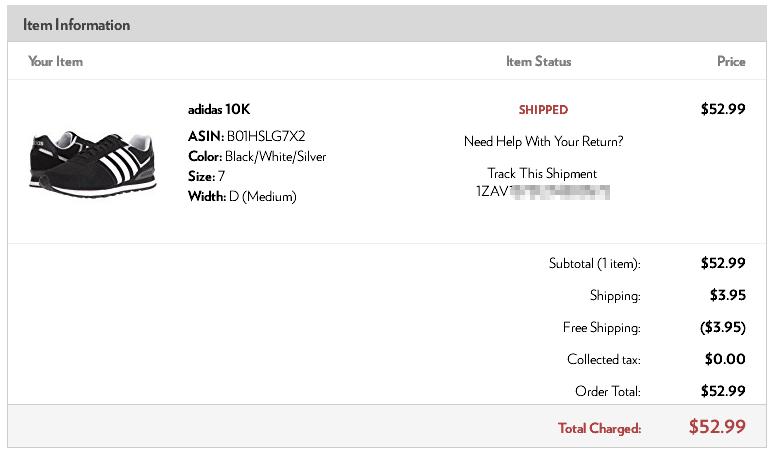Click the Size 7 detail line

point(207,177)
